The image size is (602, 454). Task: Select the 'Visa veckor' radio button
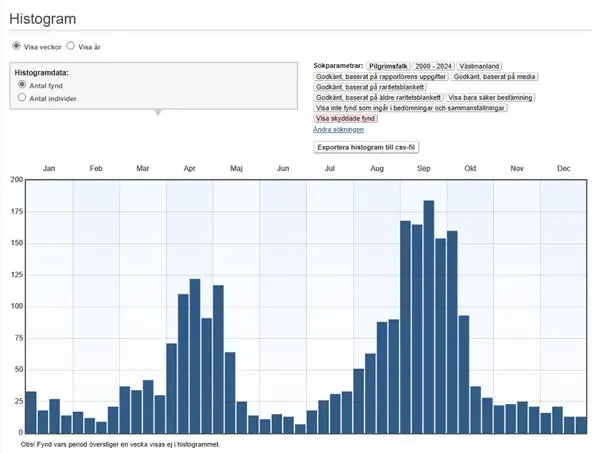[x=17, y=46]
